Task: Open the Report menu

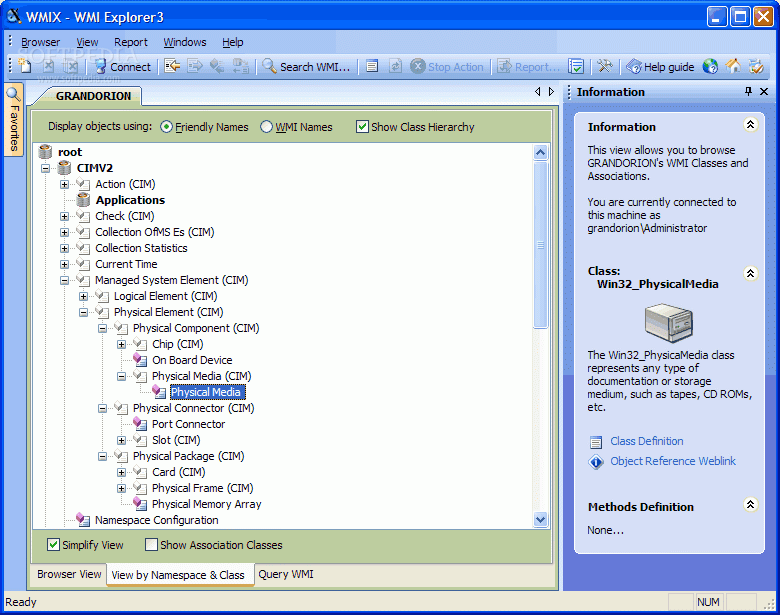Action: tap(131, 42)
